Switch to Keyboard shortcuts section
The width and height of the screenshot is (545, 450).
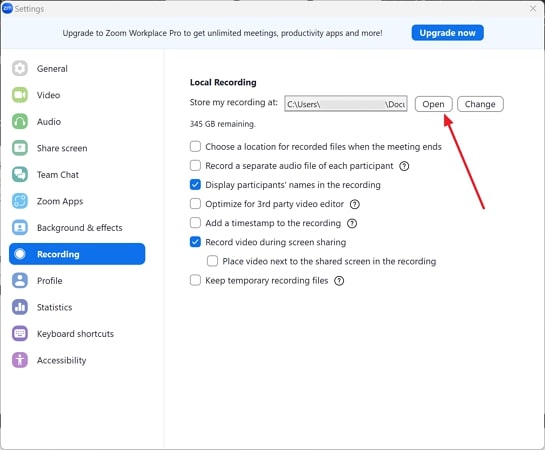coord(77,334)
